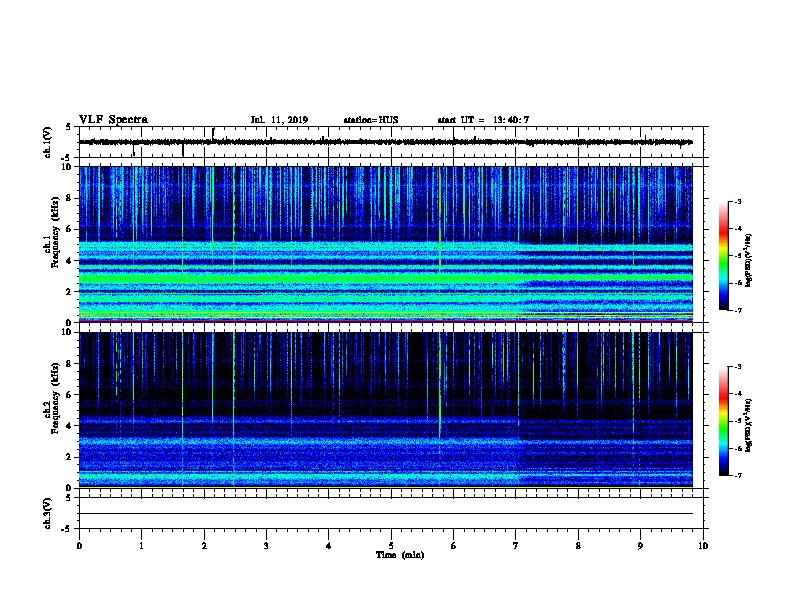Click the "-5" tick on ch.3(V) axis
The height and width of the screenshot is (612, 792).
pos(67,529)
